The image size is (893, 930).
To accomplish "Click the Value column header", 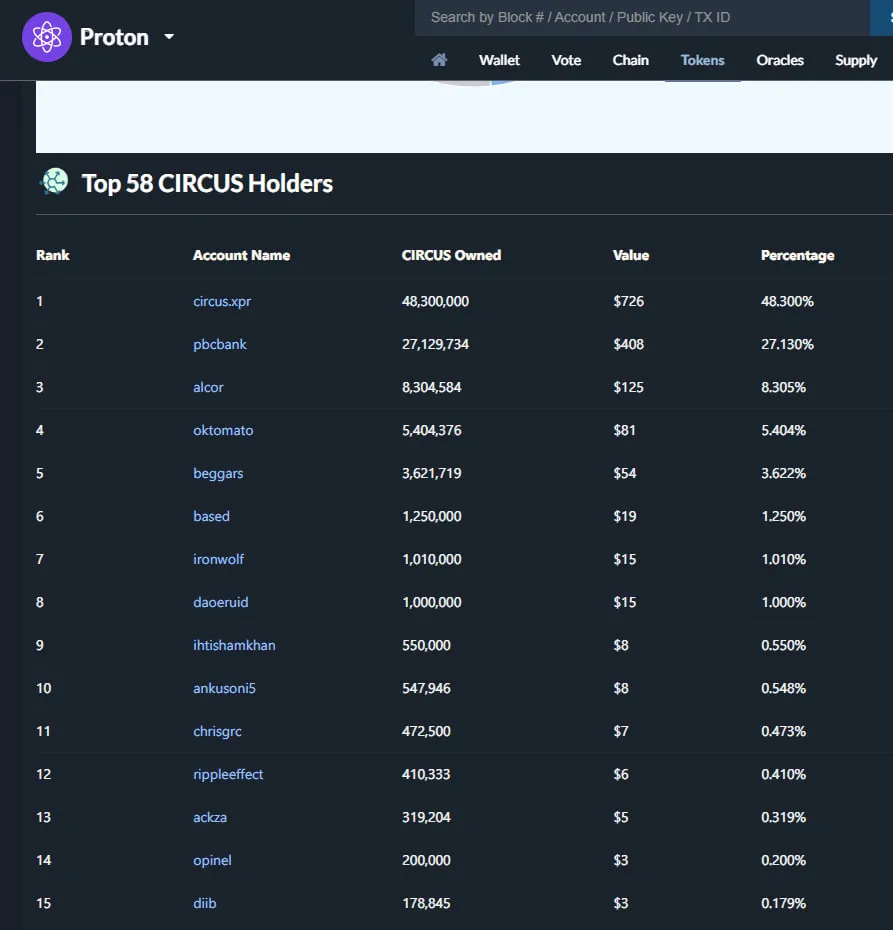I will click(631, 255).
